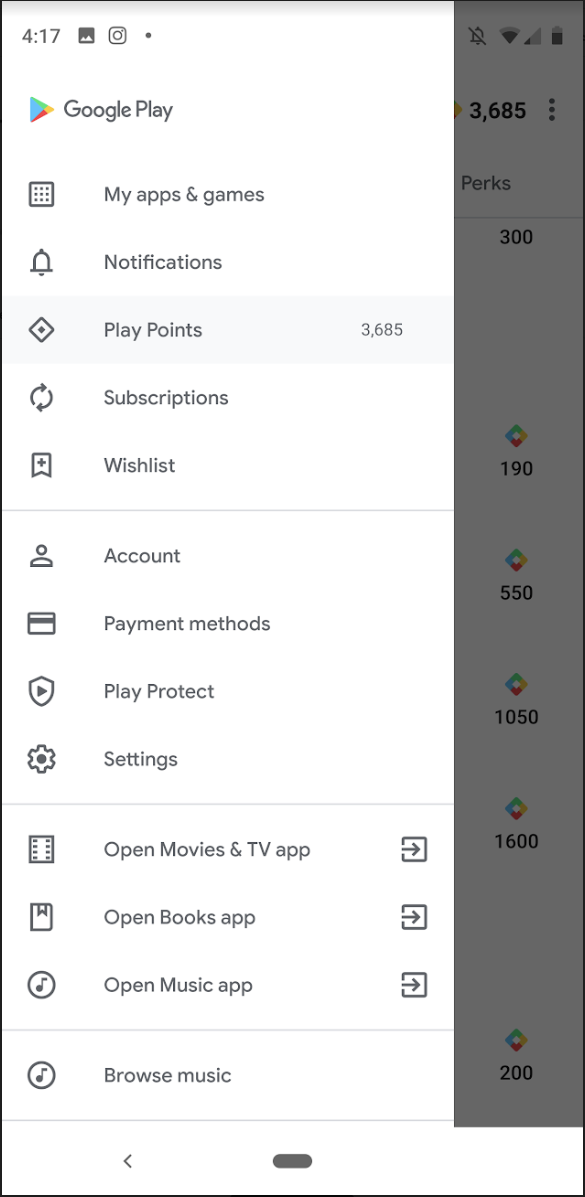Open the overflow three-dot menu
The width and height of the screenshot is (585, 1197).
(552, 110)
